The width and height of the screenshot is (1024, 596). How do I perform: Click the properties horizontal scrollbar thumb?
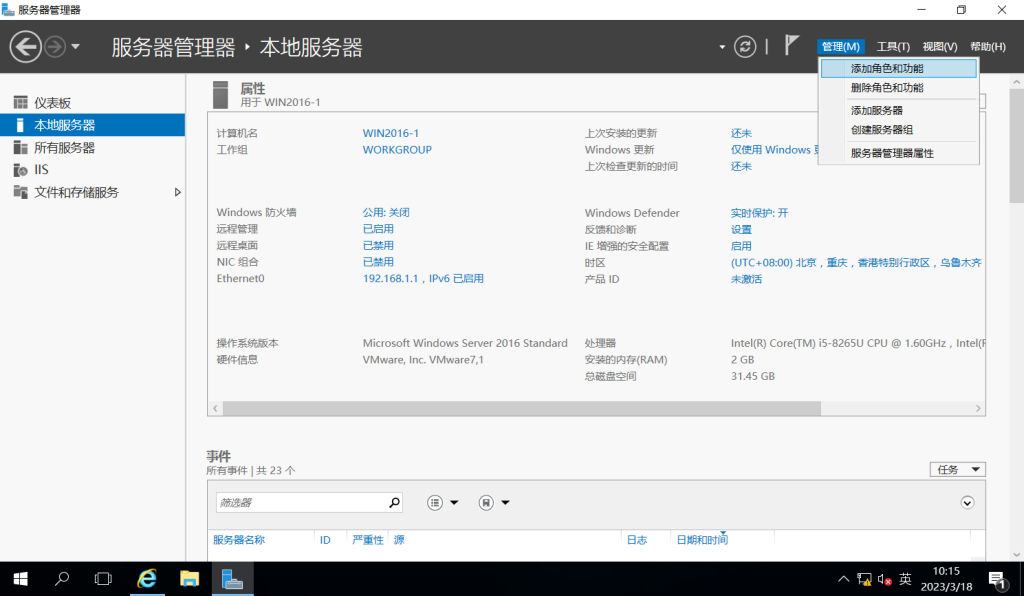(522, 408)
